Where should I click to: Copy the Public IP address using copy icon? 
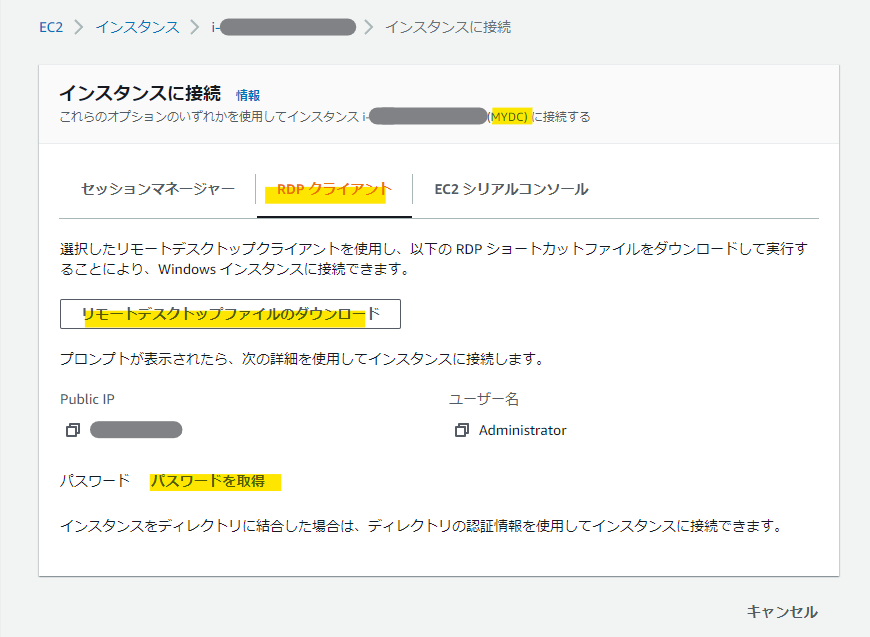tap(72, 430)
